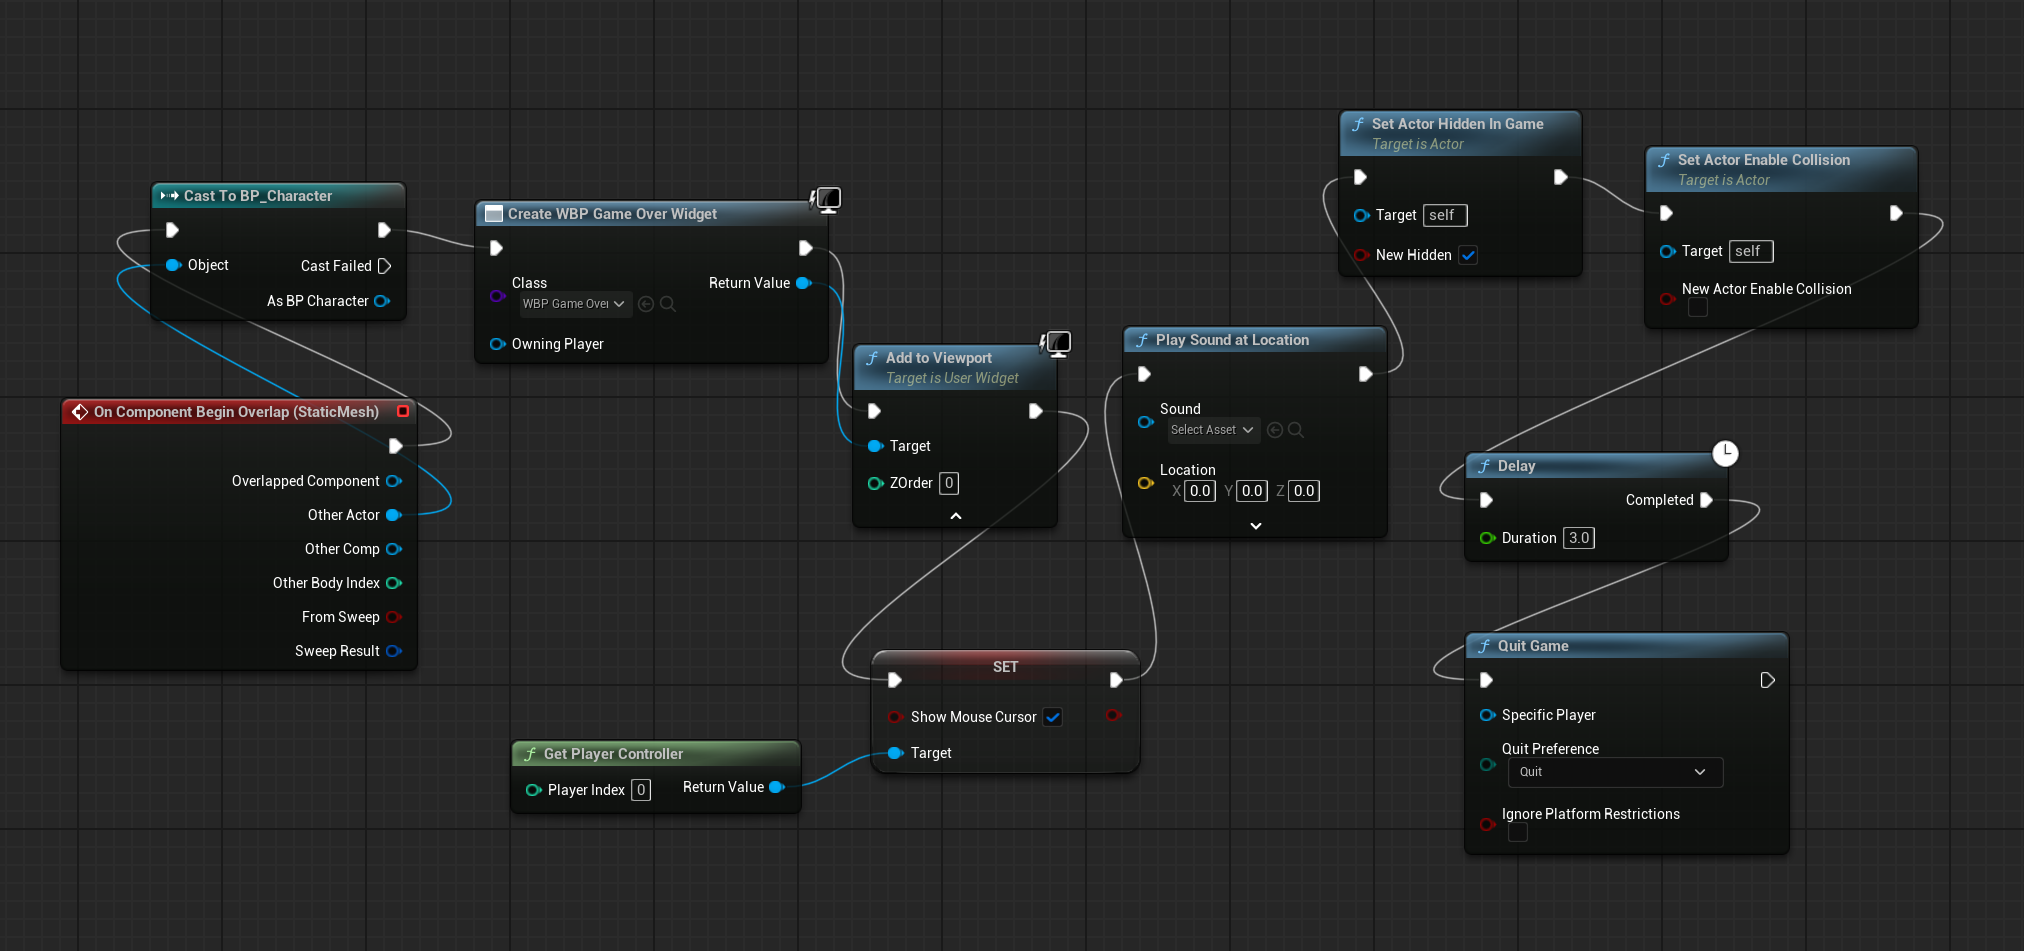
Task: Open the Select Asset sound dropdown
Action: tap(1213, 430)
